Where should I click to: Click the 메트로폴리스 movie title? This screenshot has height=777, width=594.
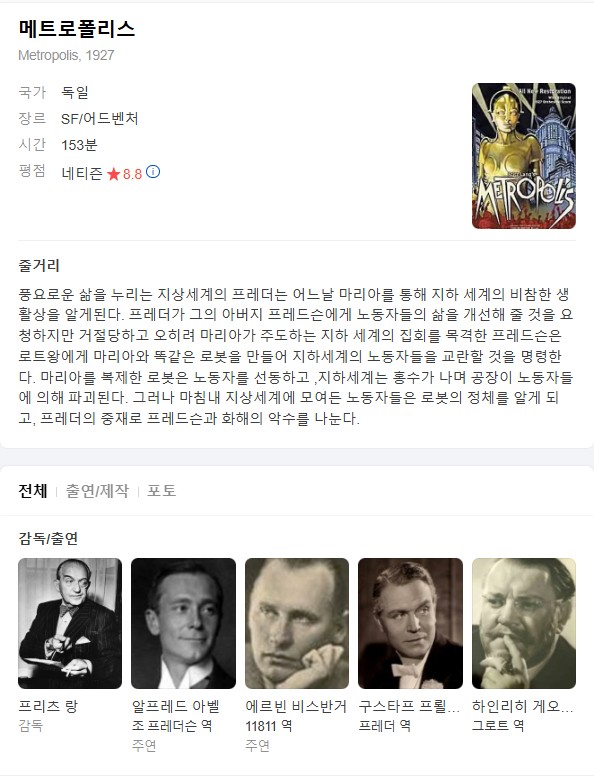(77, 29)
